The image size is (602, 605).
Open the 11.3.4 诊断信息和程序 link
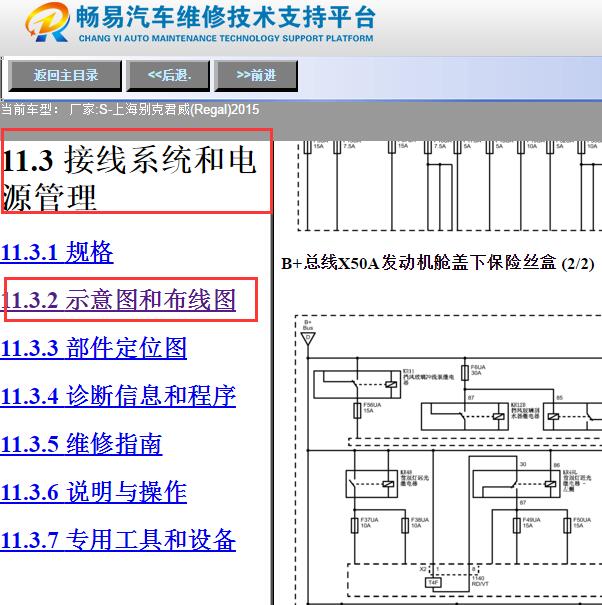click(x=118, y=395)
